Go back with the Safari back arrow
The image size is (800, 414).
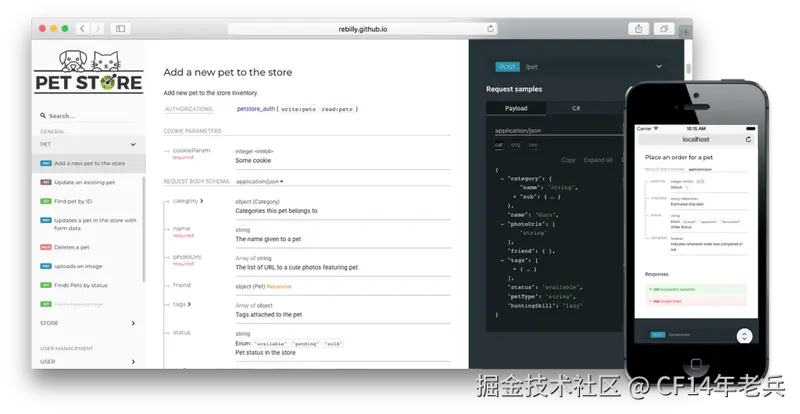click(x=83, y=29)
